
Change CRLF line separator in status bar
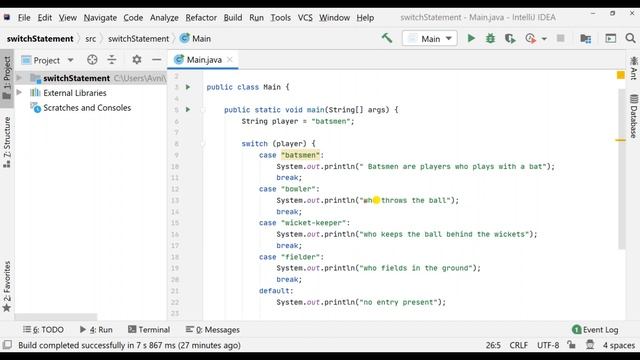518,345
